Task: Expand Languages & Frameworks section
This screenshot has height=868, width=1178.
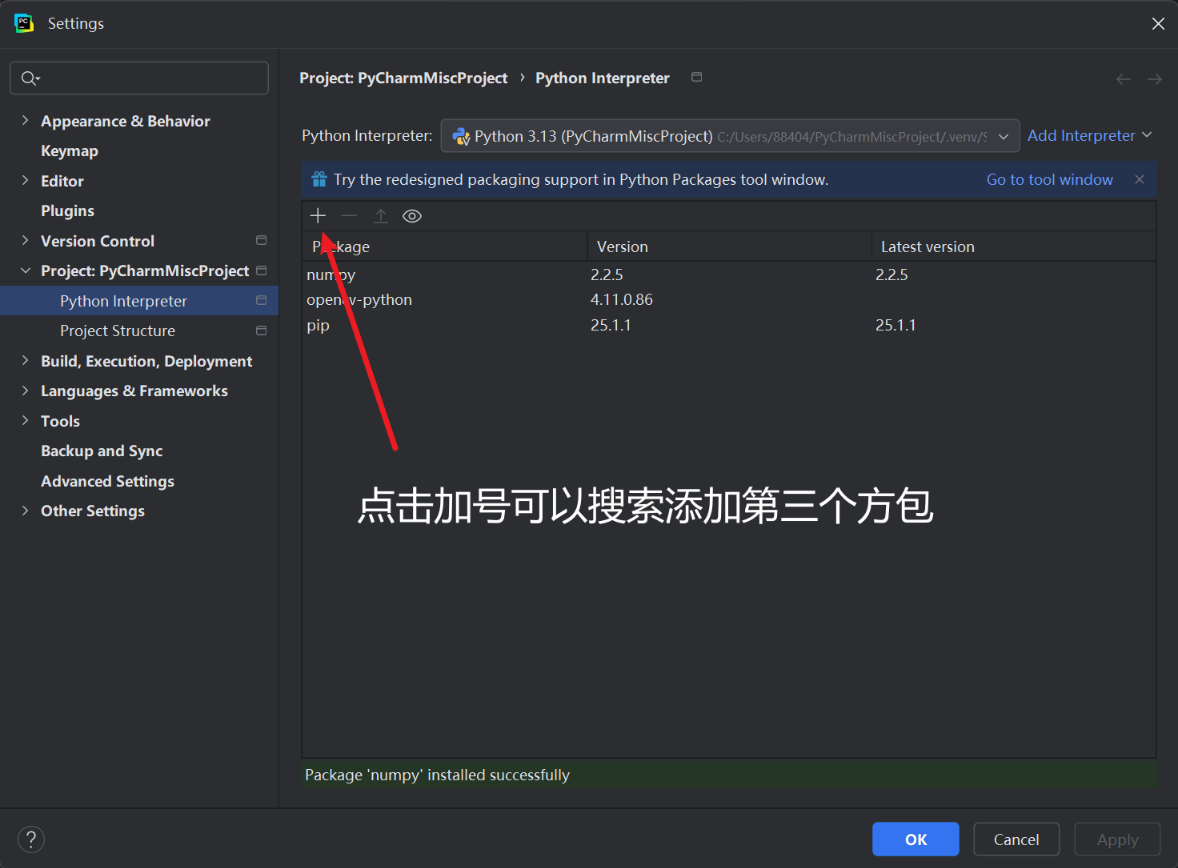Action: click(25, 391)
